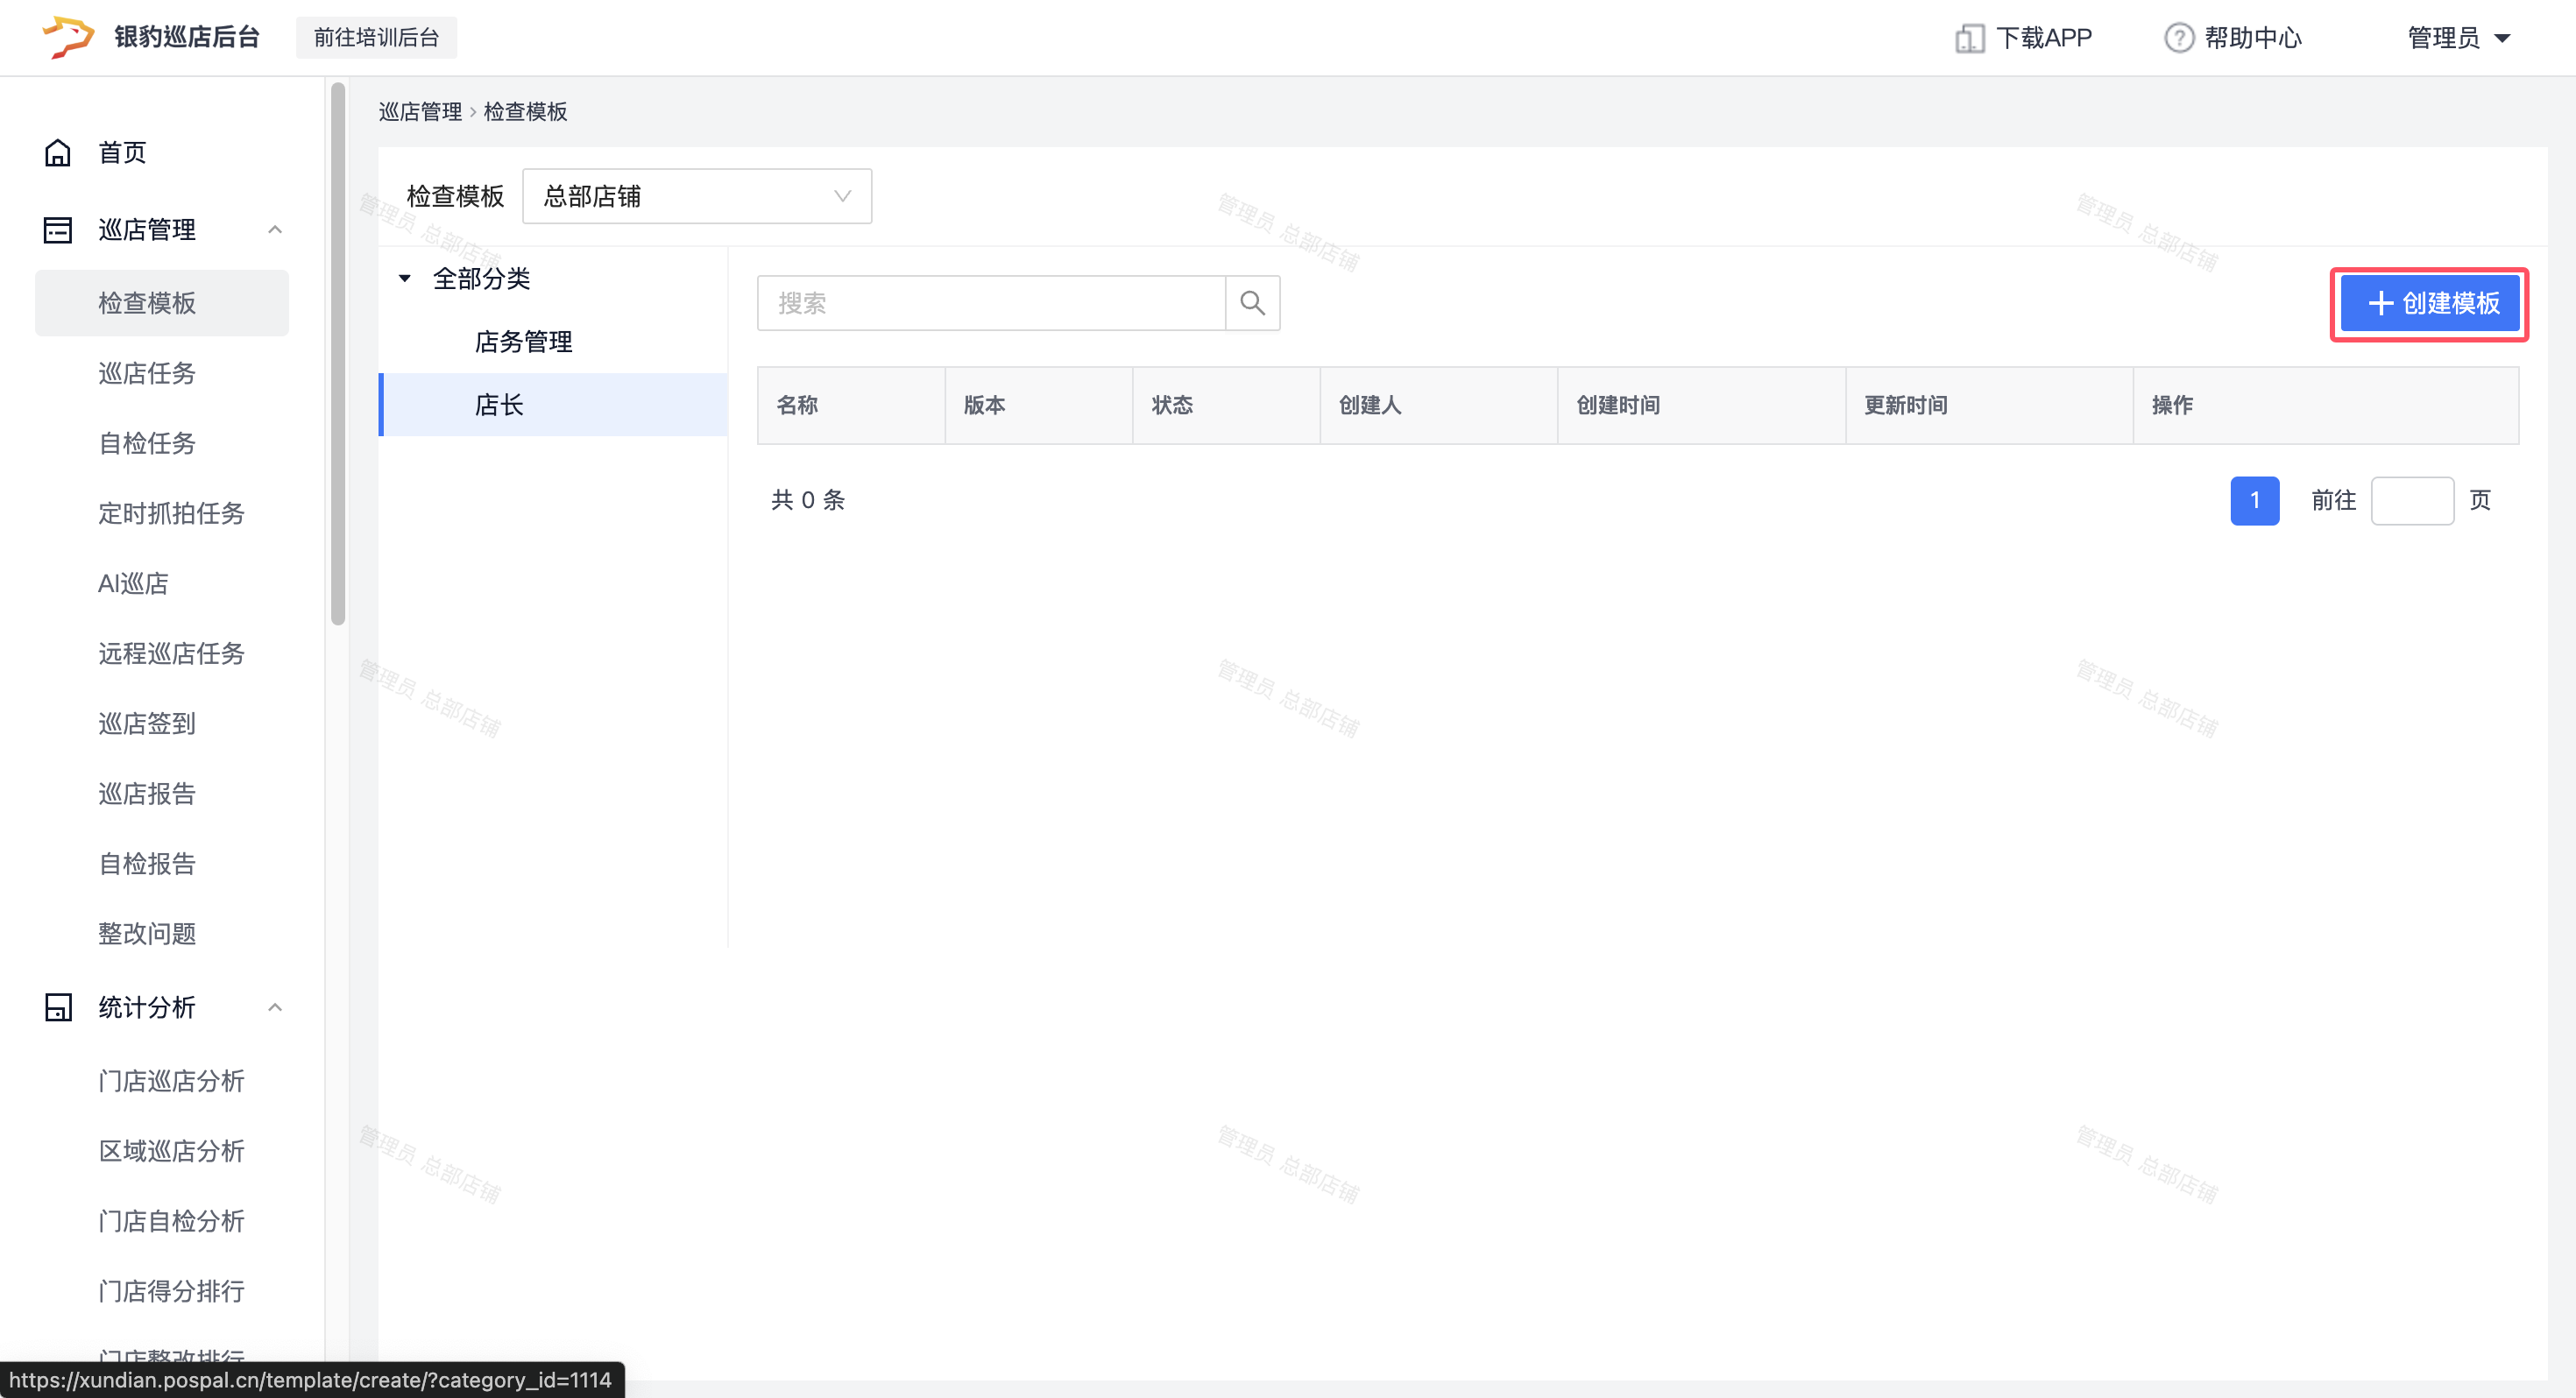Click the search magnifier icon

[1252, 303]
